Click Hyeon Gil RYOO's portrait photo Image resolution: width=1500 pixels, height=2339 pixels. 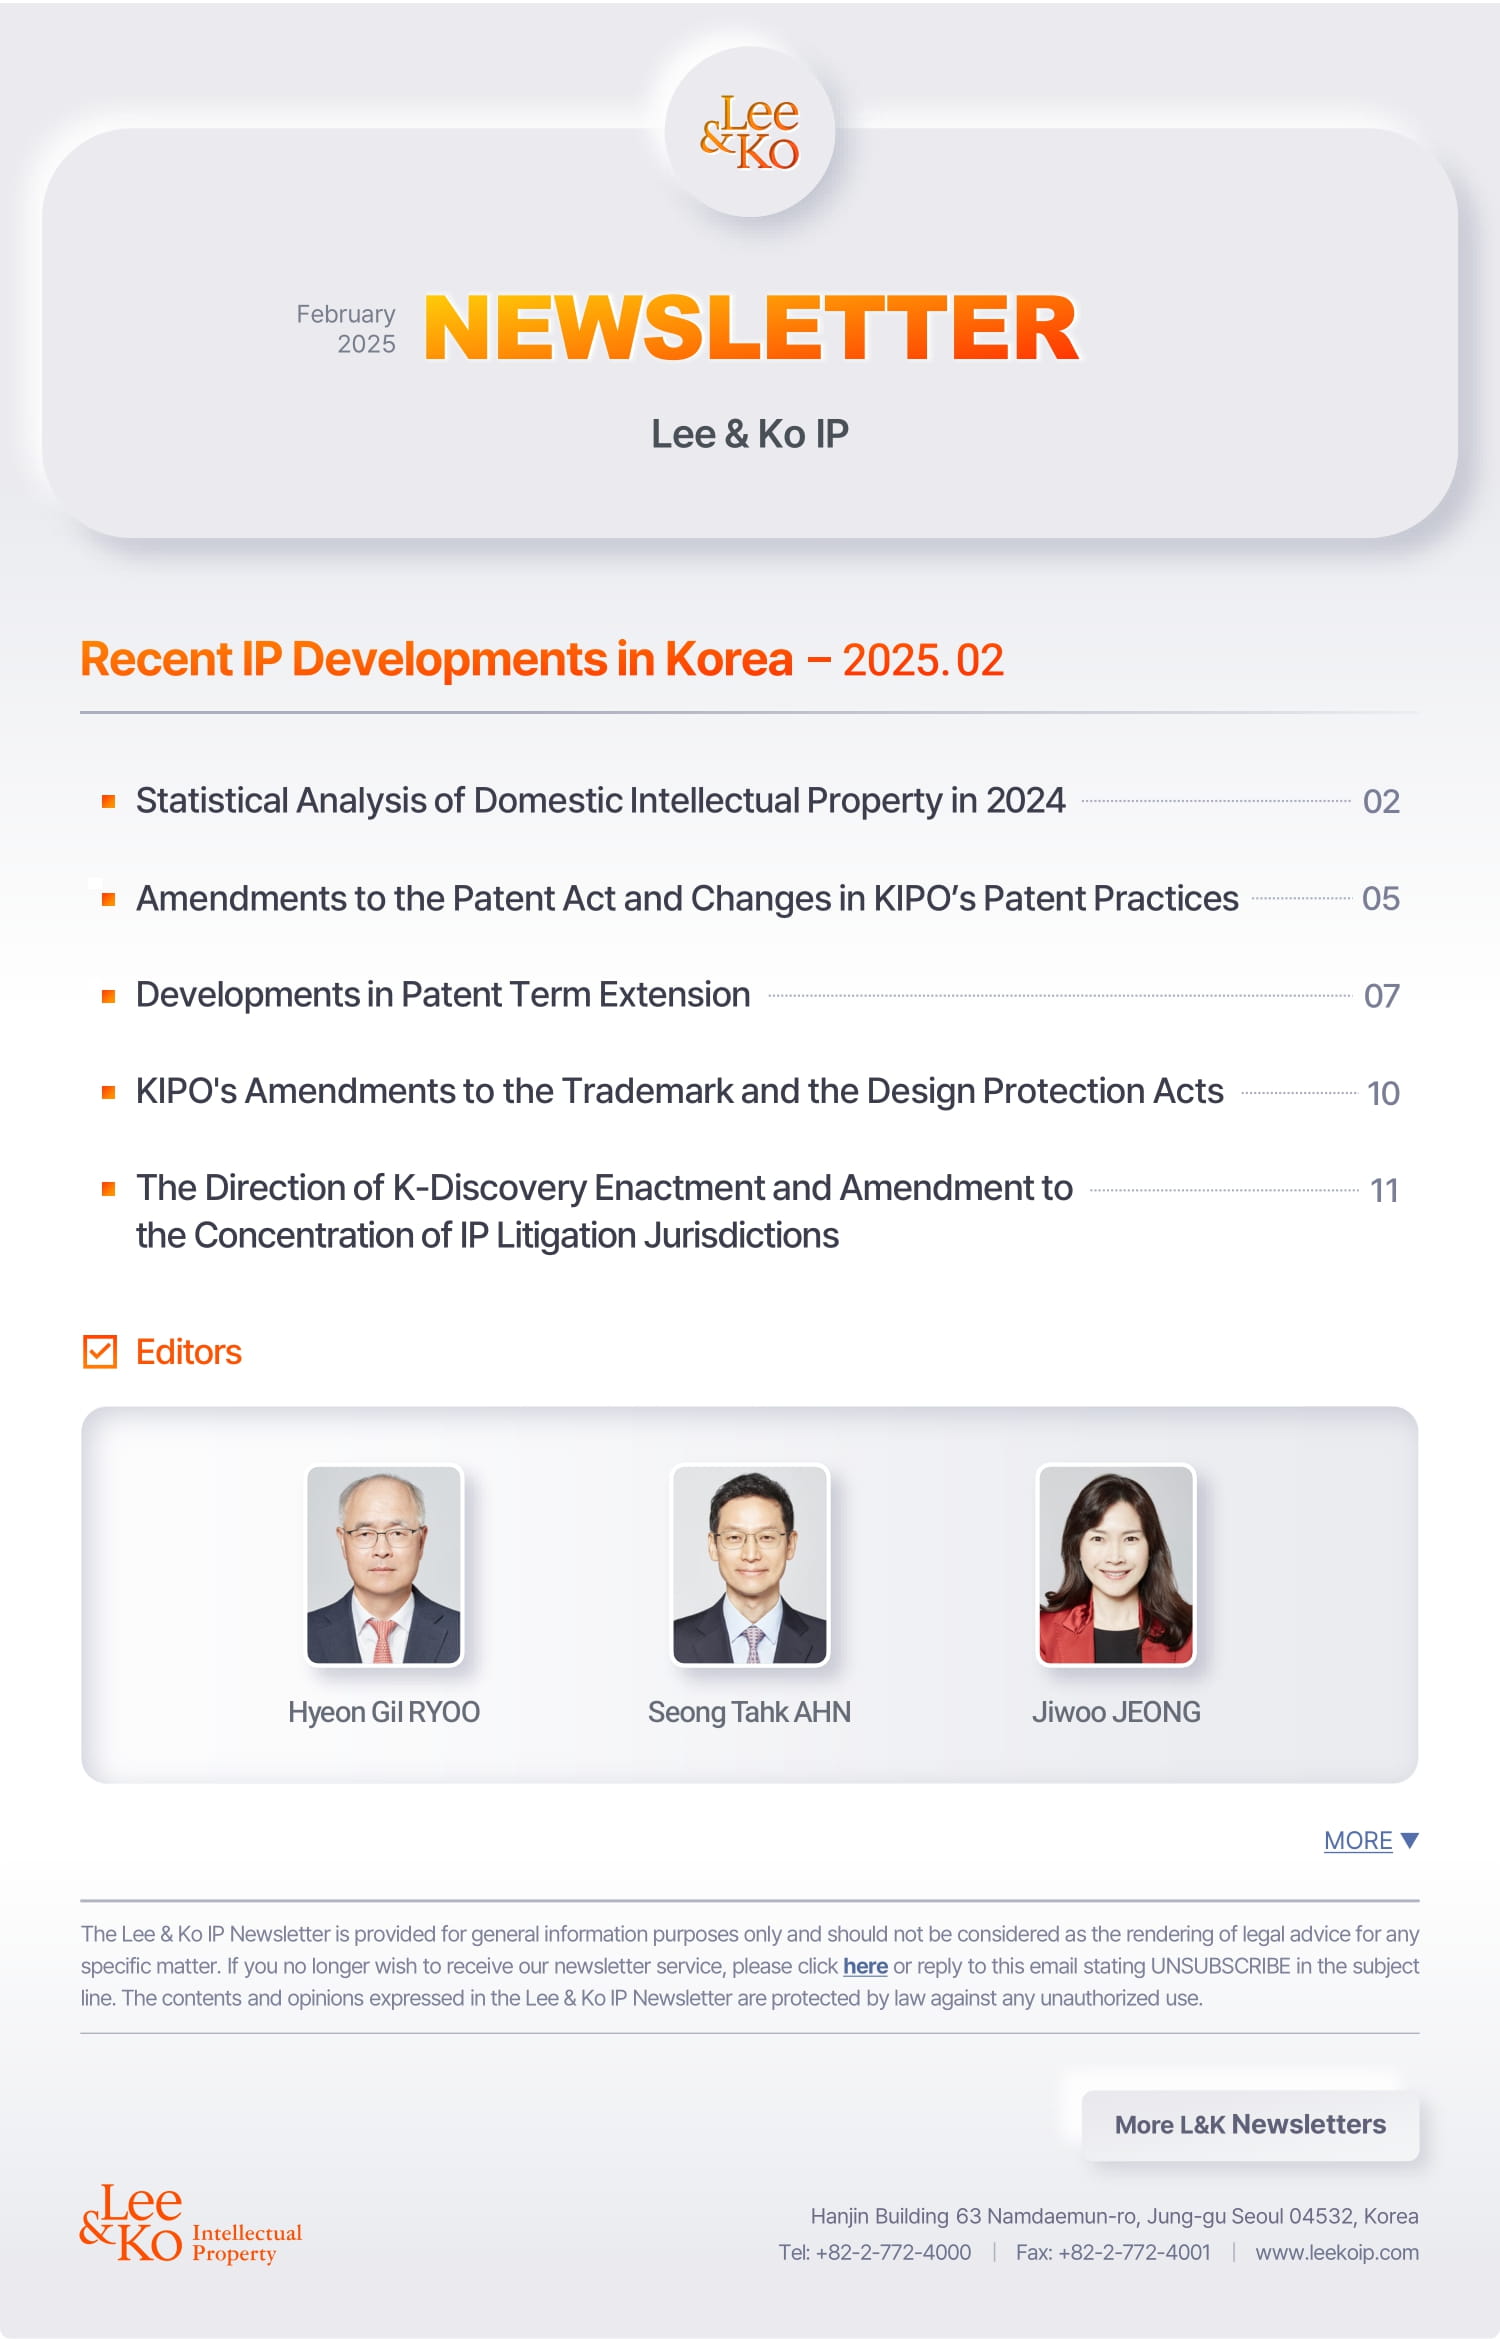384,1565
